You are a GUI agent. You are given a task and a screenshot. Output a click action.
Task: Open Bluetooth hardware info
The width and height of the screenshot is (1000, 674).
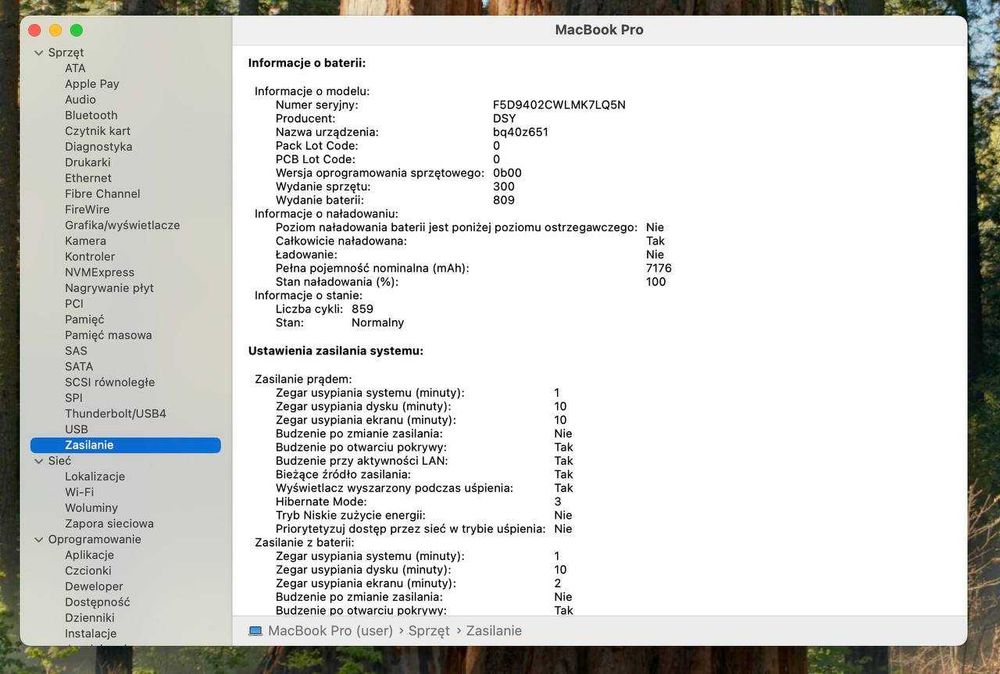91,115
